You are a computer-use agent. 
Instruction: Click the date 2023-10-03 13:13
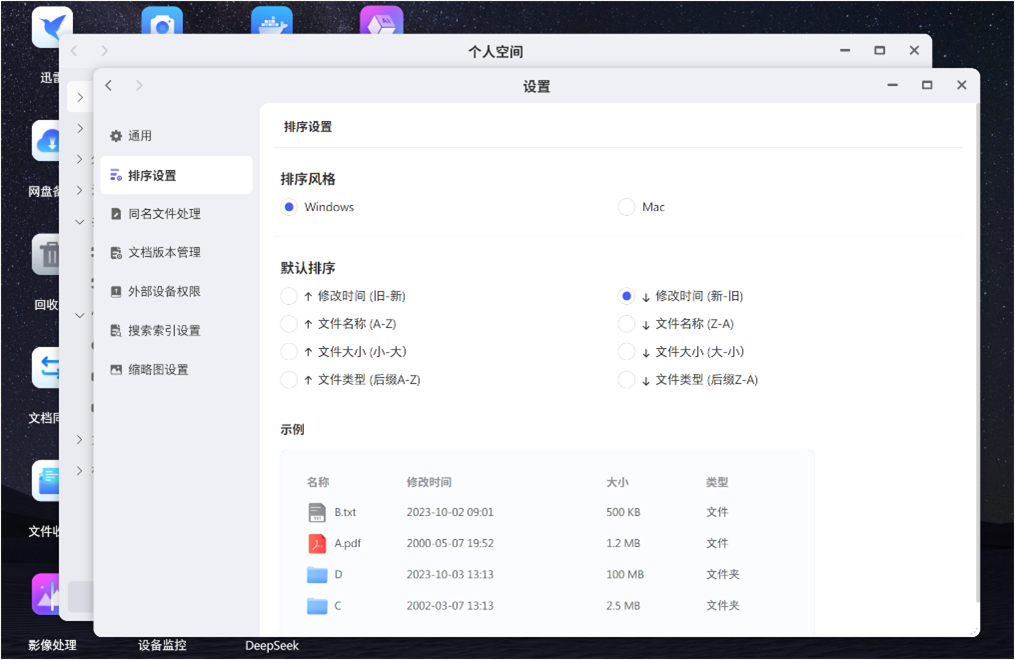(450, 575)
